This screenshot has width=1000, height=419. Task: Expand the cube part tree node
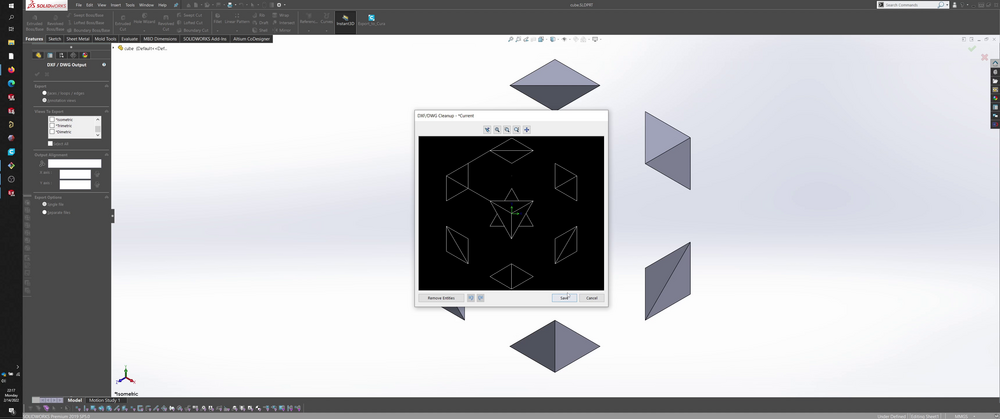(x=114, y=47)
